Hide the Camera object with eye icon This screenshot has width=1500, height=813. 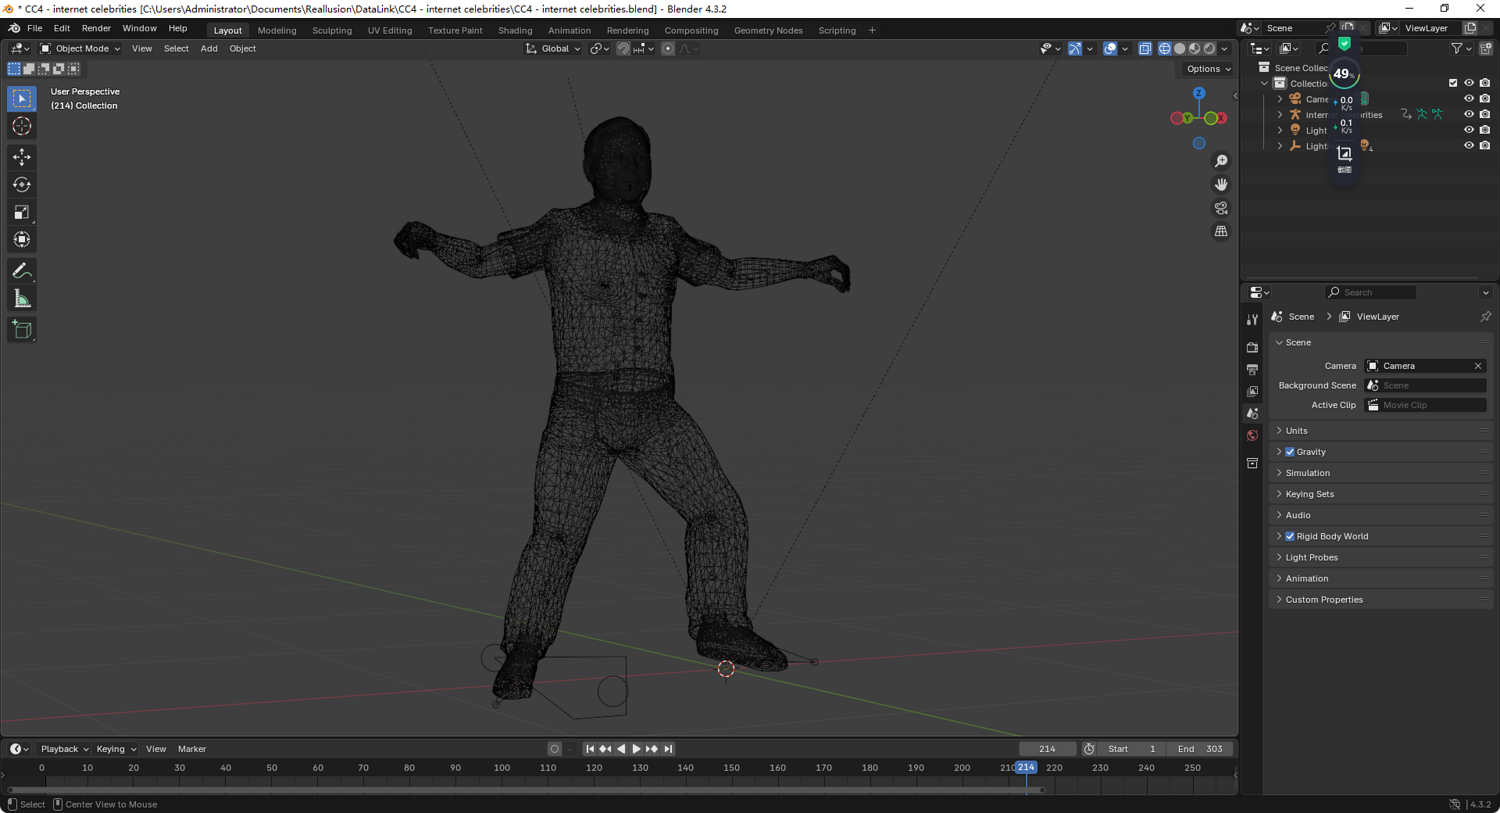(x=1468, y=99)
